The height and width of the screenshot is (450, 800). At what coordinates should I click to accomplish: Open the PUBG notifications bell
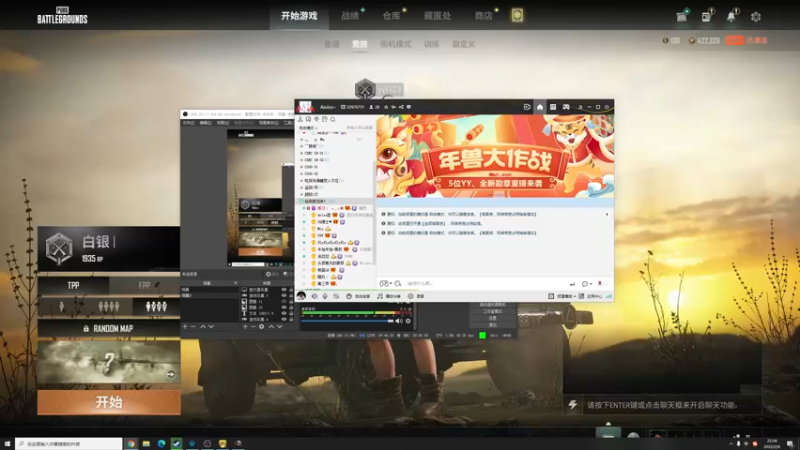click(x=731, y=16)
